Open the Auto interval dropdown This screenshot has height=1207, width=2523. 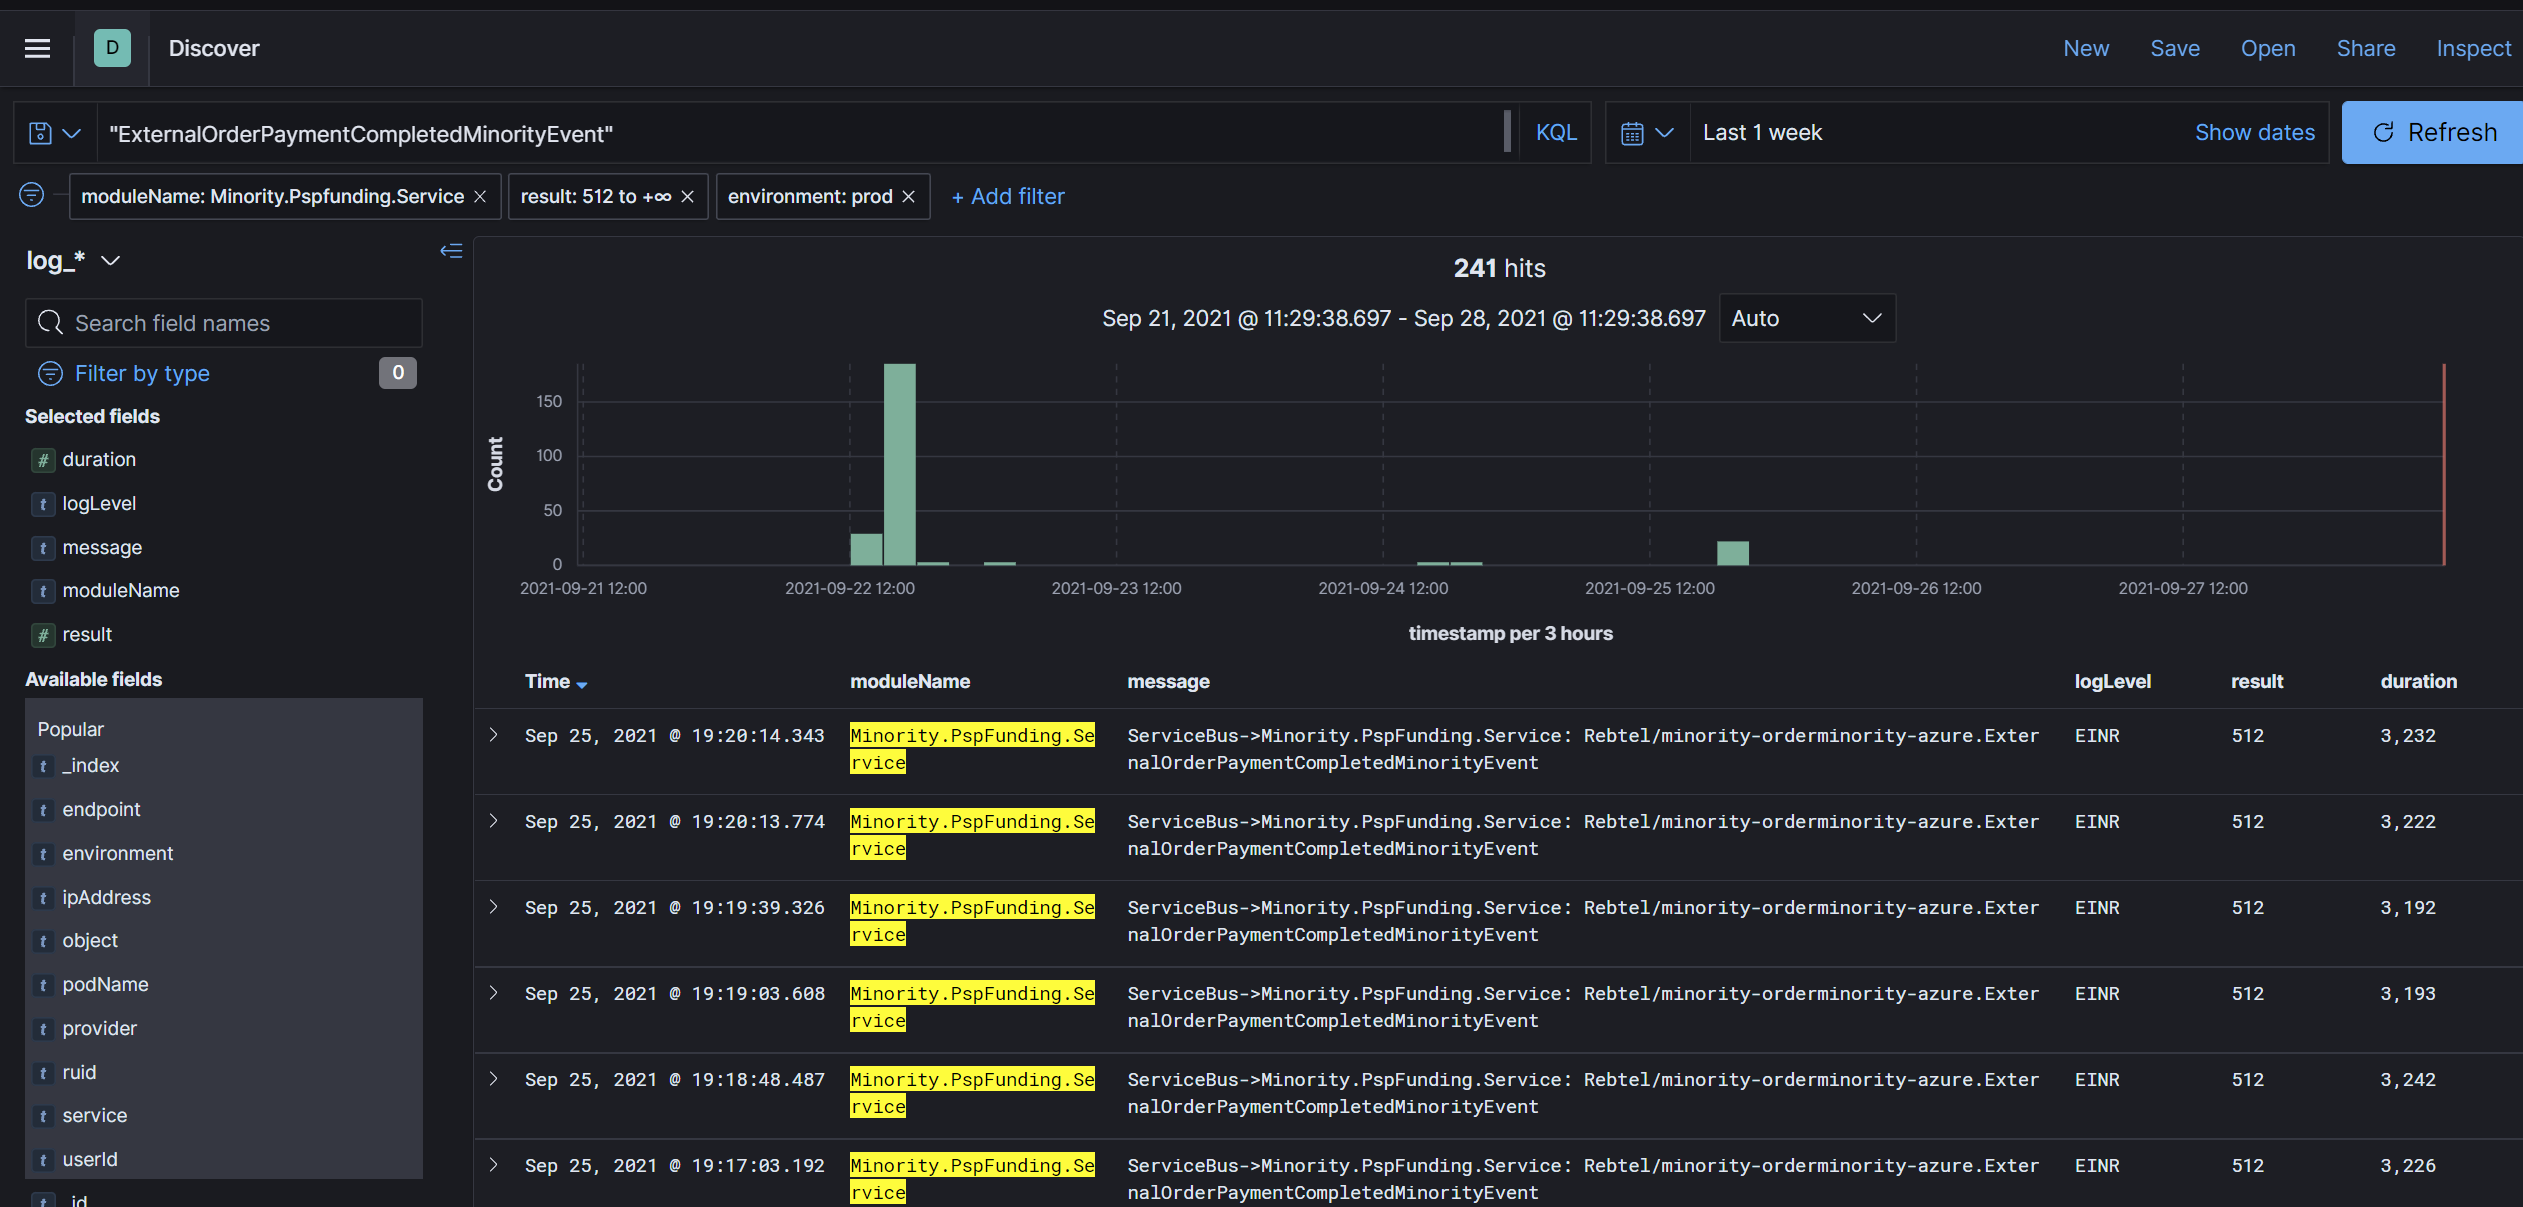point(1806,318)
